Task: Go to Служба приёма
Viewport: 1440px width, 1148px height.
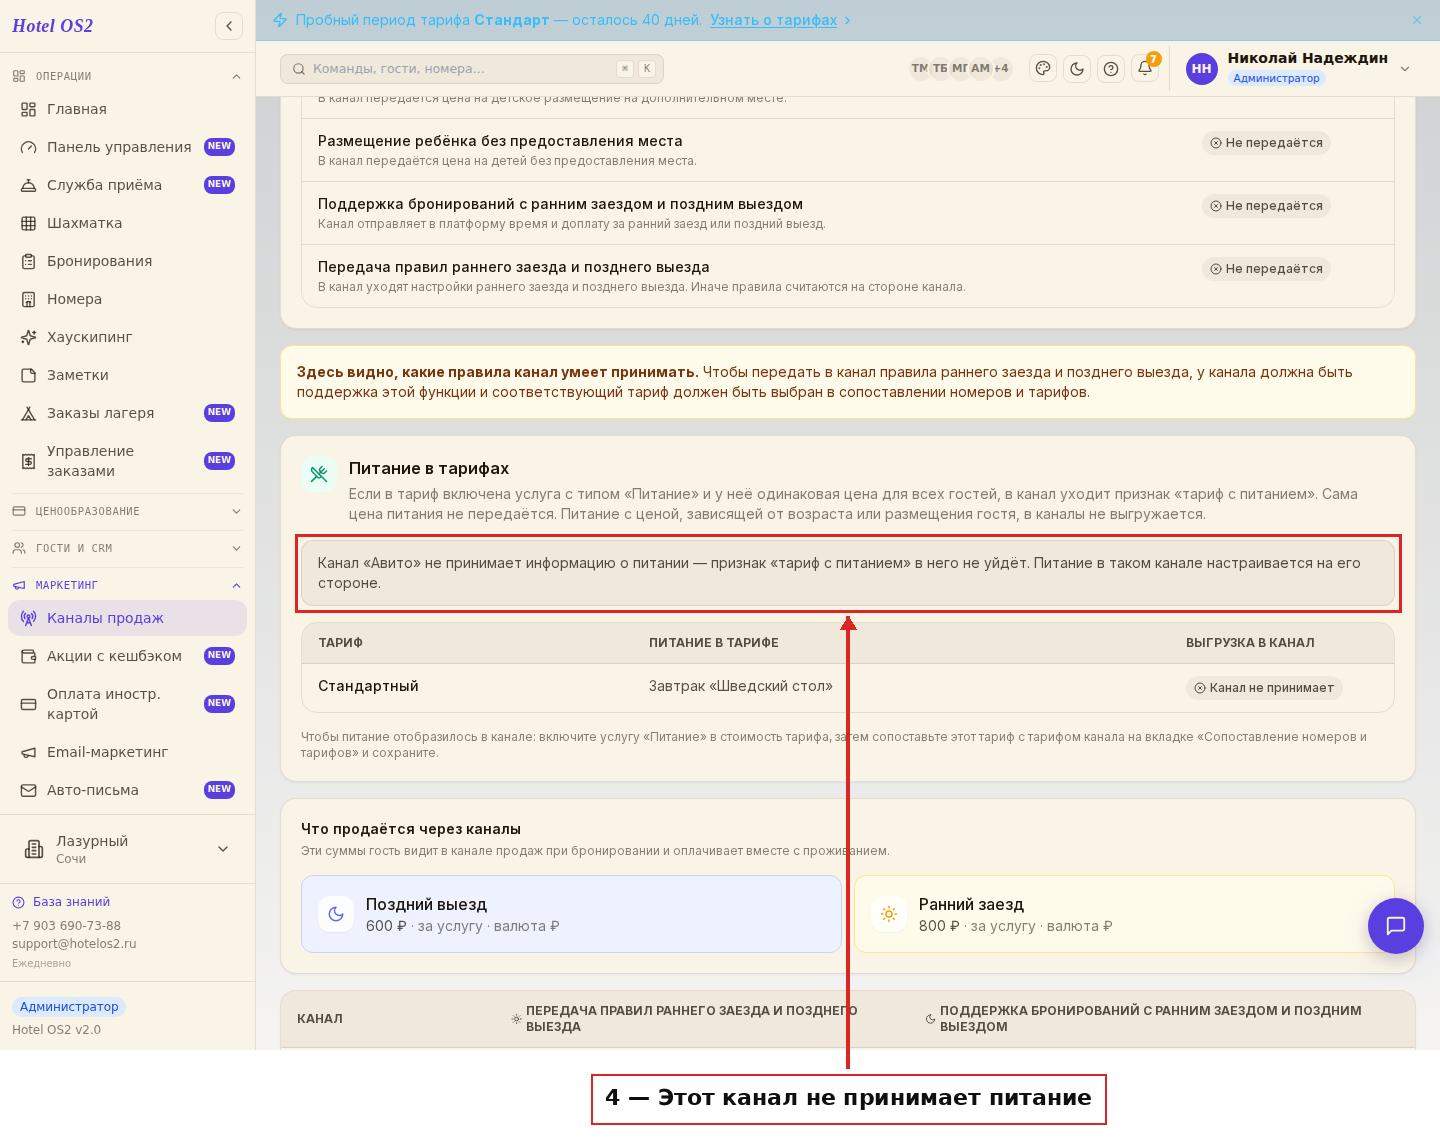Action: [x=127, y=185]
